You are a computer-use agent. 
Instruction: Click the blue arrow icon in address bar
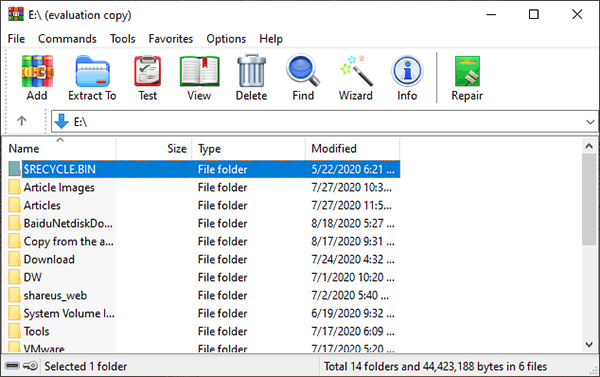[61, 121]
